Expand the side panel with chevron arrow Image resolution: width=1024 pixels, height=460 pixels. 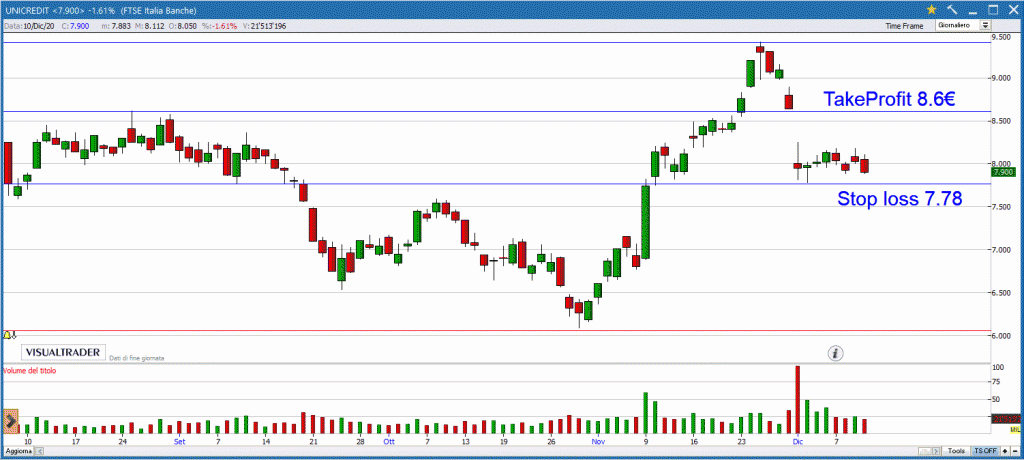coord(10,421)
